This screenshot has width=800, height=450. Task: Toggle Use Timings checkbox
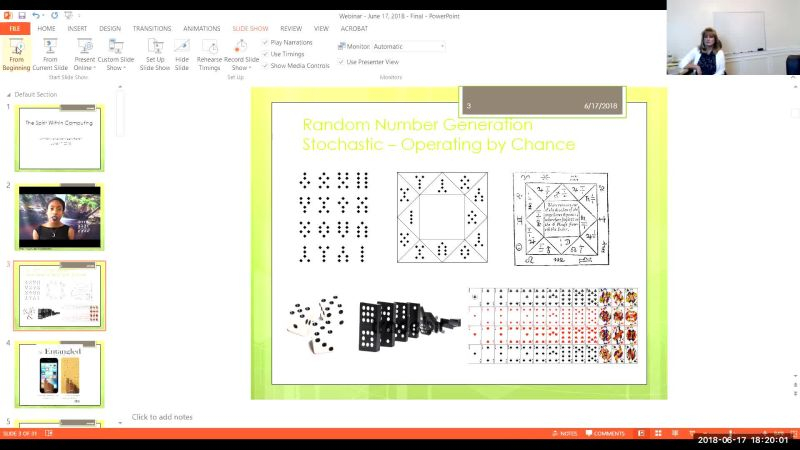pyautogui.click(x=265, y=54)
